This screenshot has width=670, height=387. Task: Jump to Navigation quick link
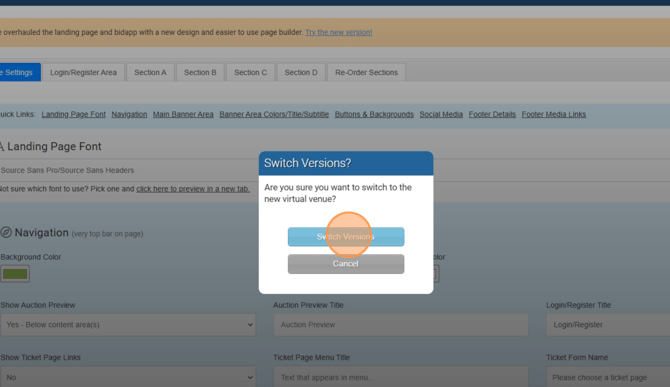click(129, 114)
